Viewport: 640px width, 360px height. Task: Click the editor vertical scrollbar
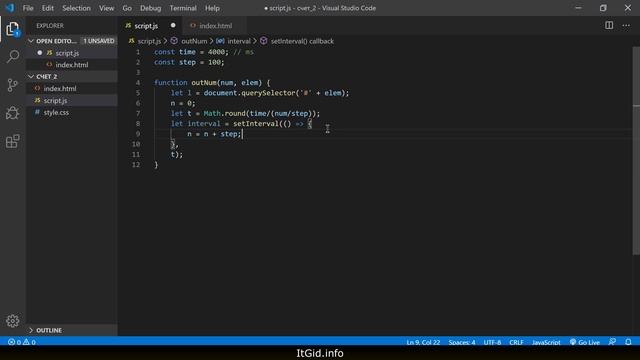(636, 151)
